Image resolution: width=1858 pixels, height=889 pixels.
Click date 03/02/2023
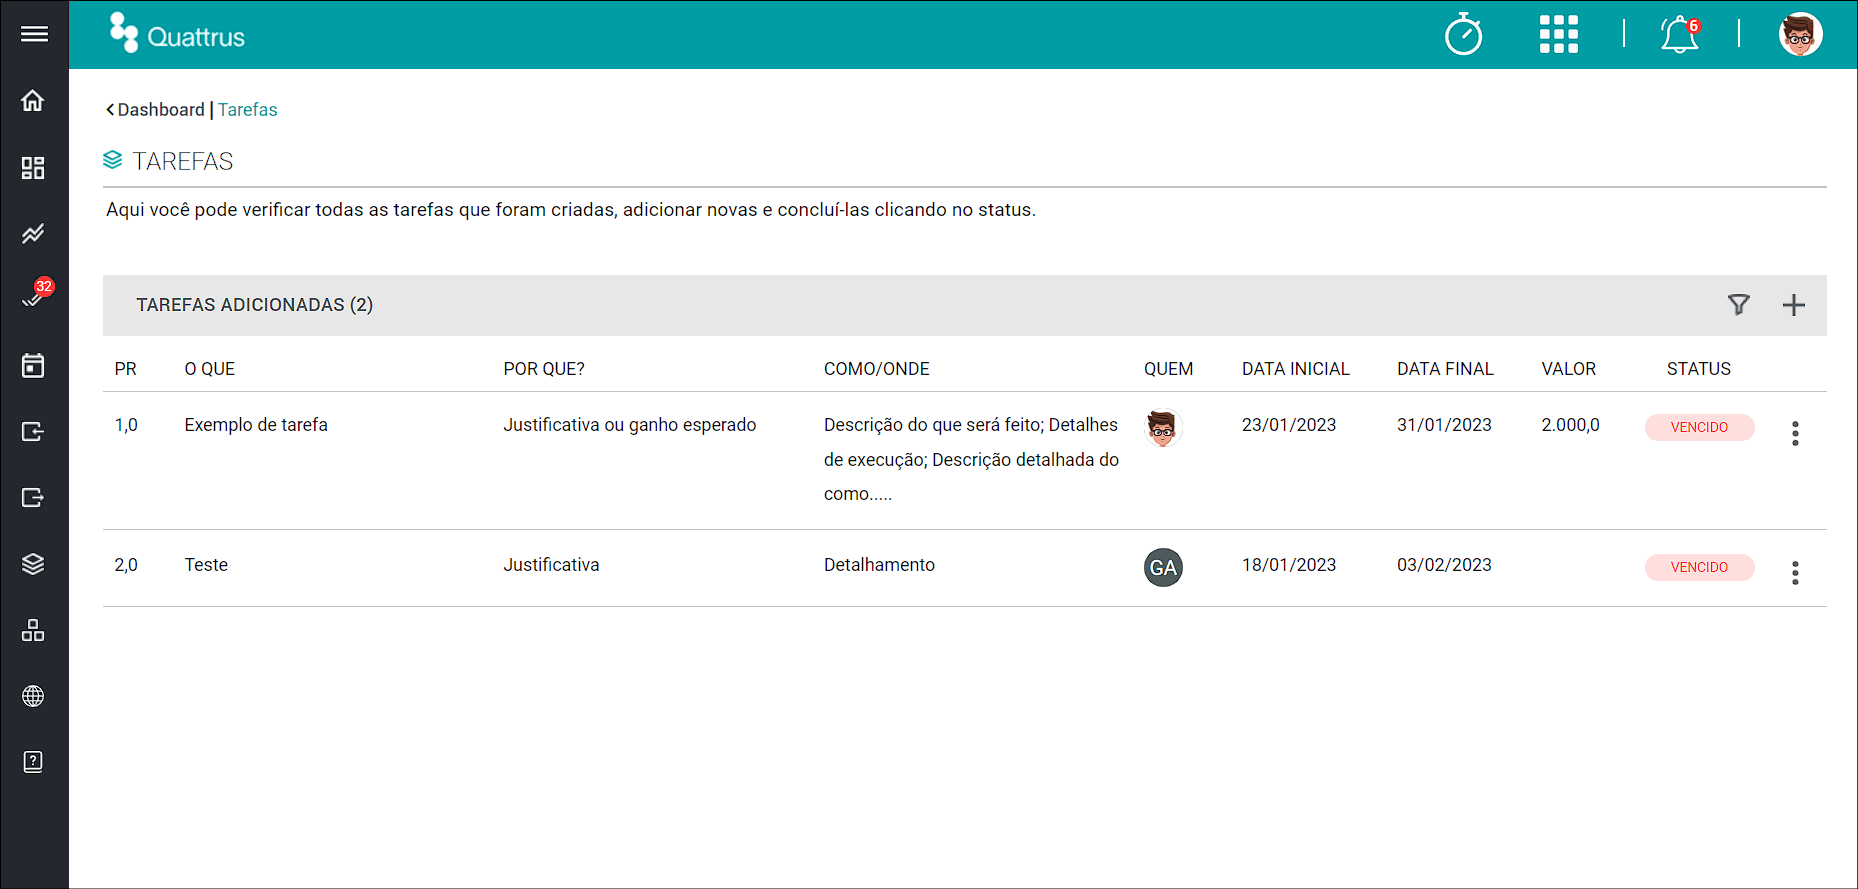point(1444,565)
